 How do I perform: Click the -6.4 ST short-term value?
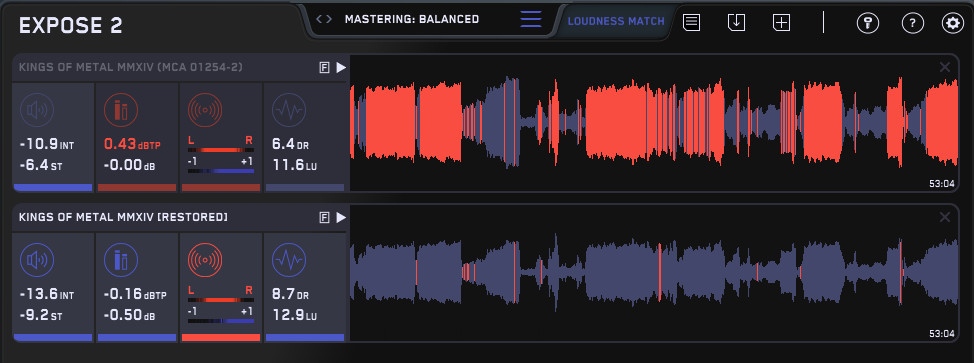click(41, 166)
